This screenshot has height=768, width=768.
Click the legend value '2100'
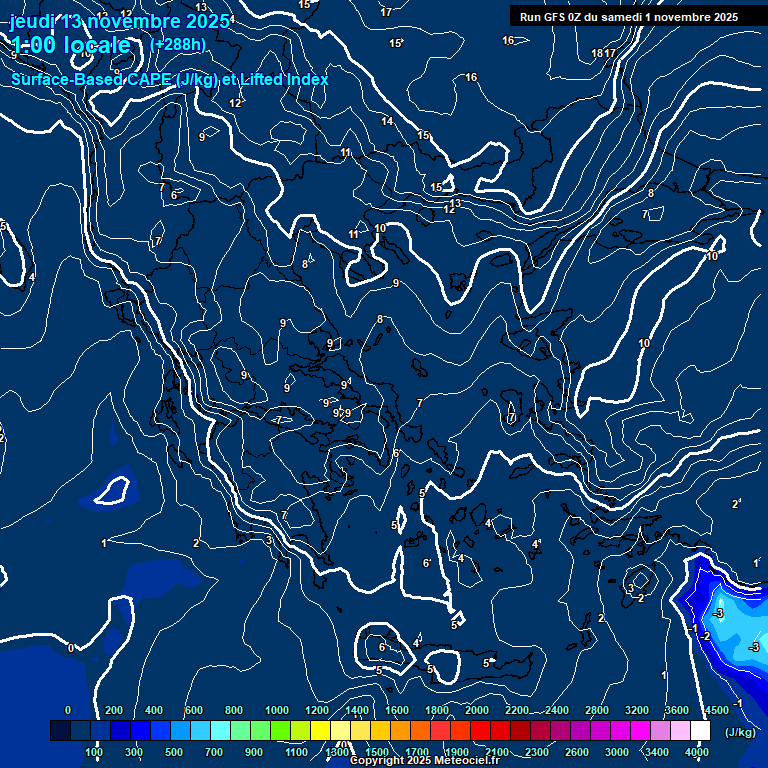click(497, 752)
